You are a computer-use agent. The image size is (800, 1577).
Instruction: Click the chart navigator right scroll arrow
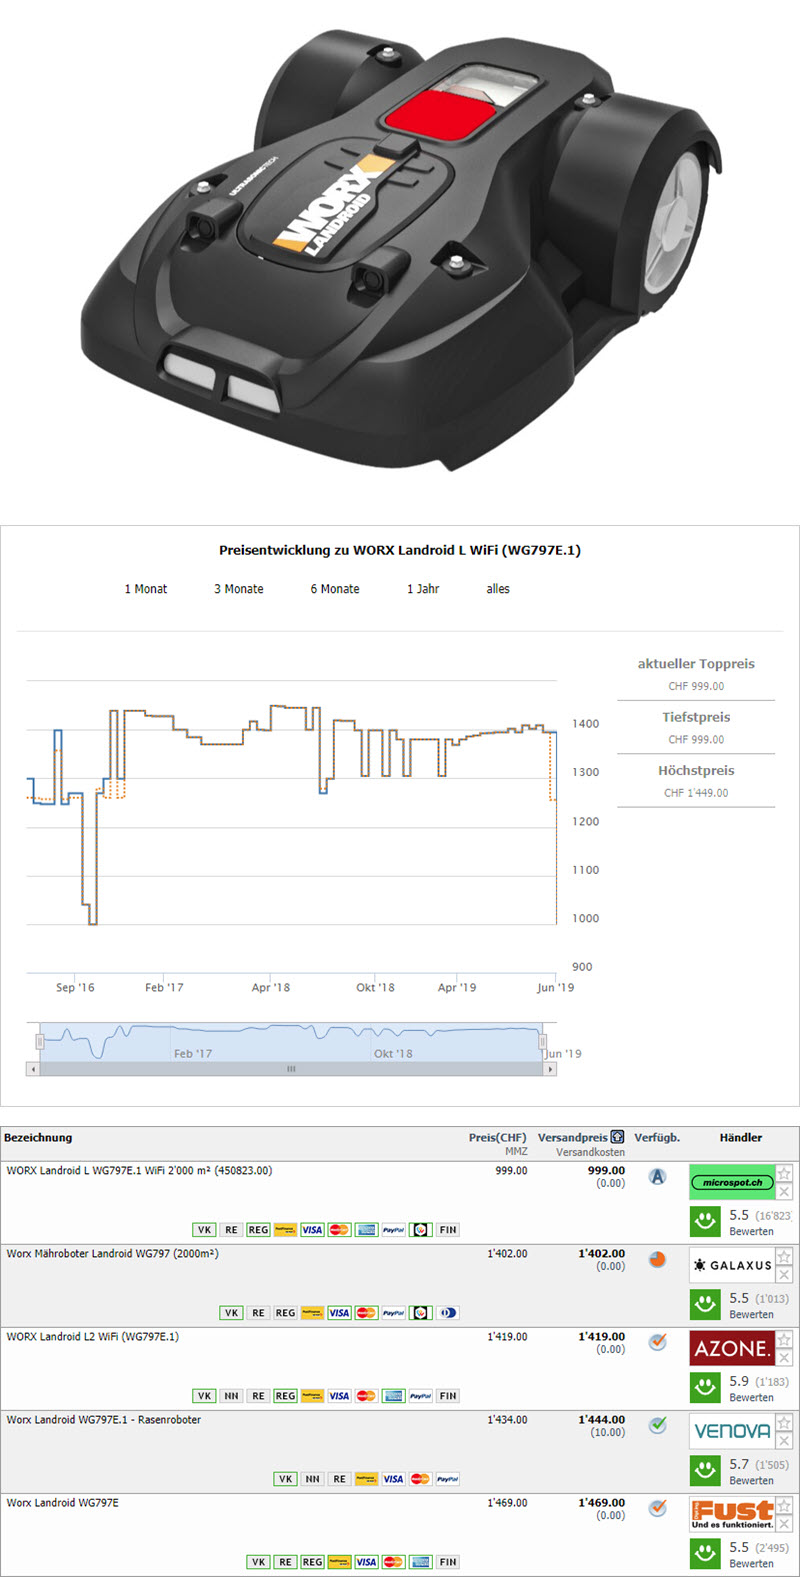[550, 1069]
